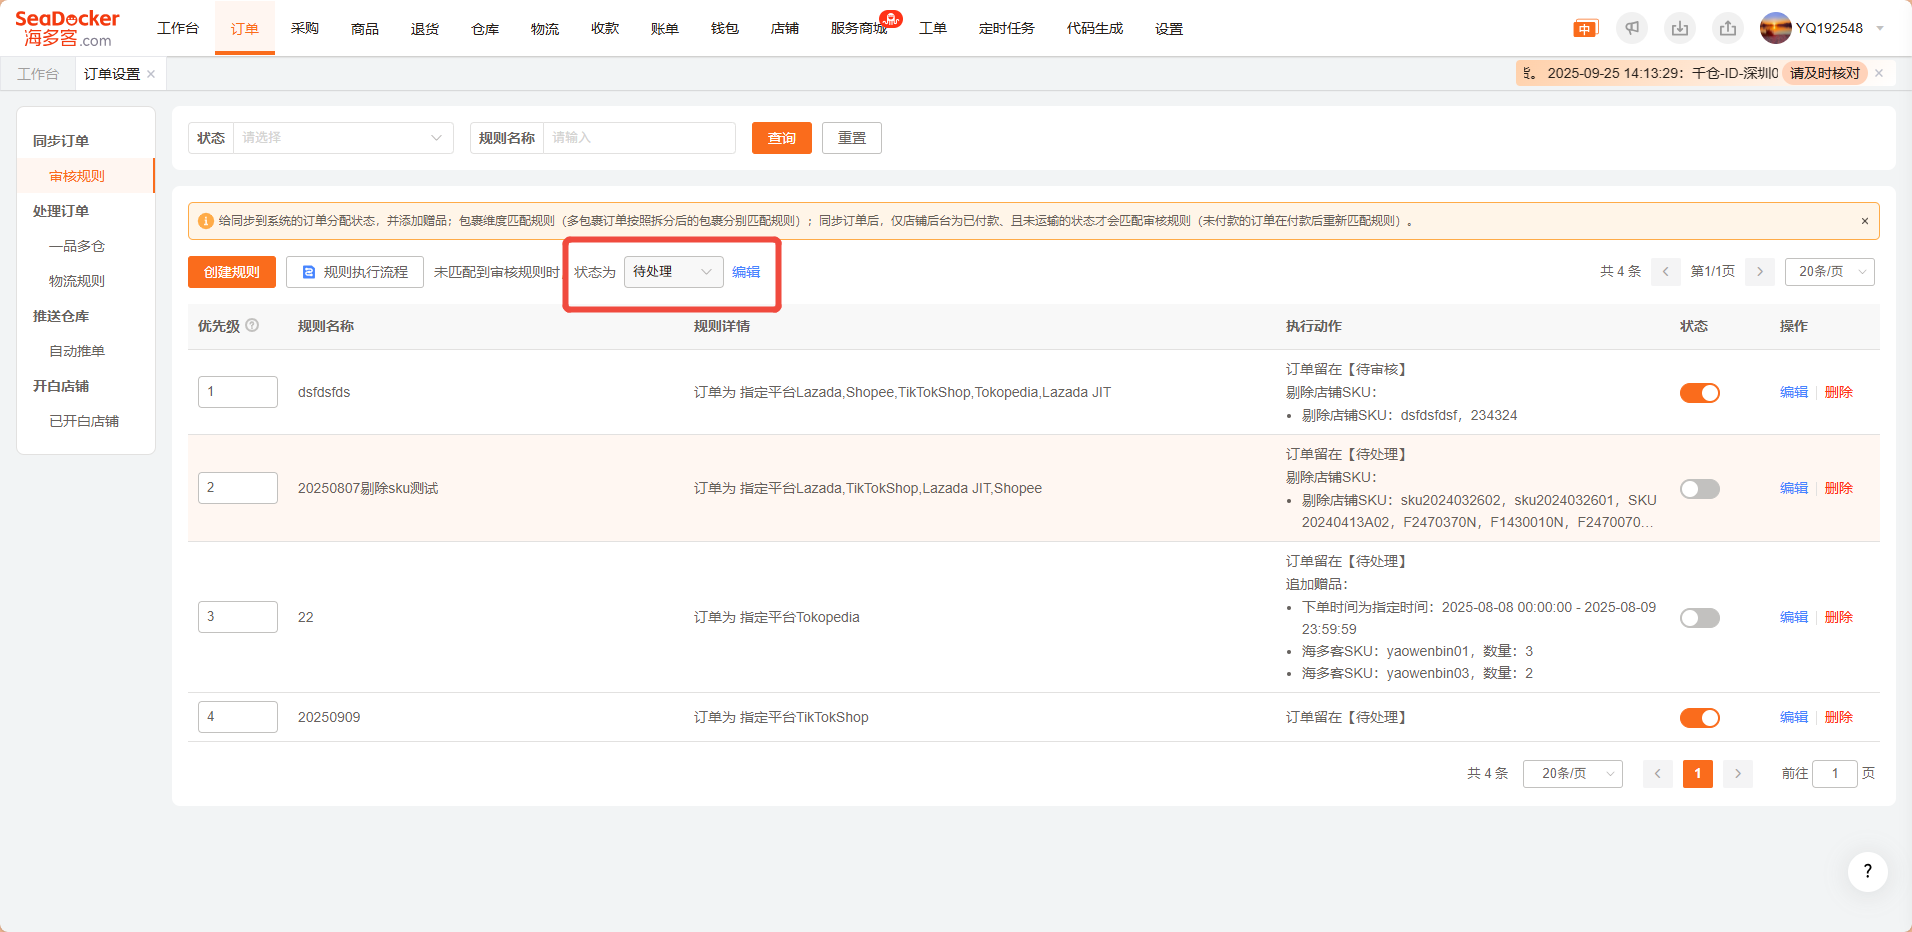Click the export upload icon
The height and width of the screenshot is (932, 1912).
click(x=1728, y=28)
